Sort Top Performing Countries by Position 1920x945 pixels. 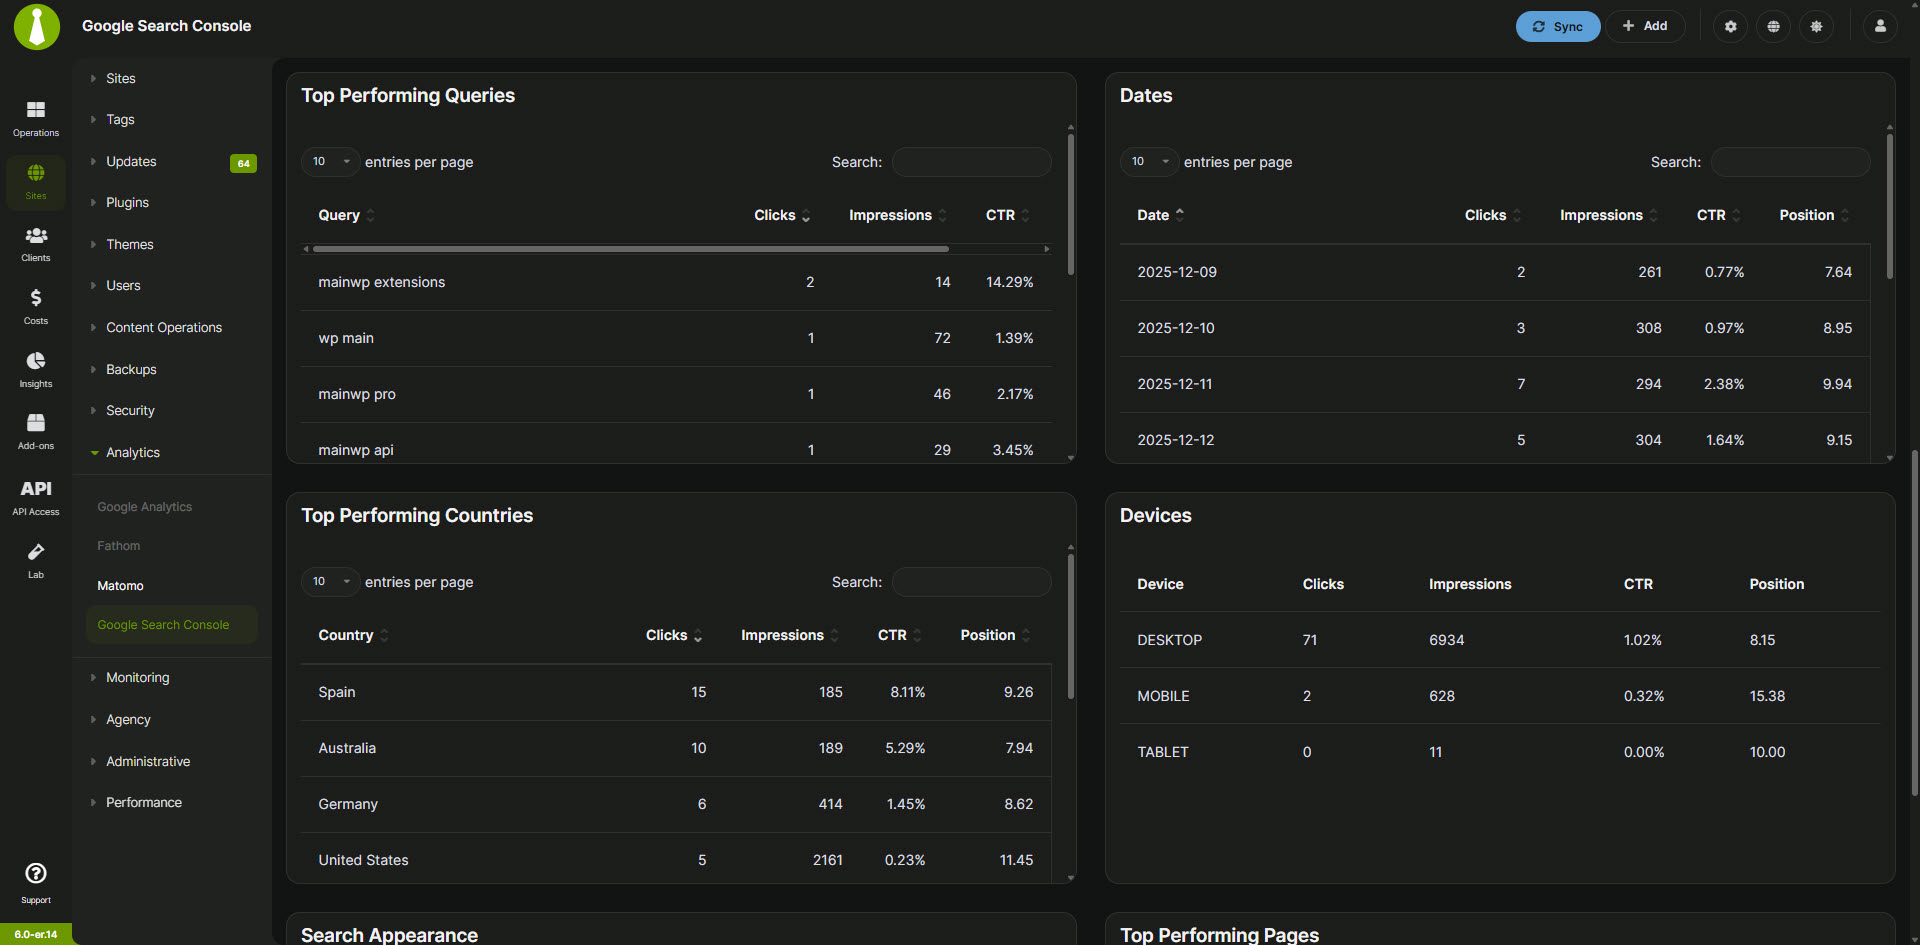[995, 635]
